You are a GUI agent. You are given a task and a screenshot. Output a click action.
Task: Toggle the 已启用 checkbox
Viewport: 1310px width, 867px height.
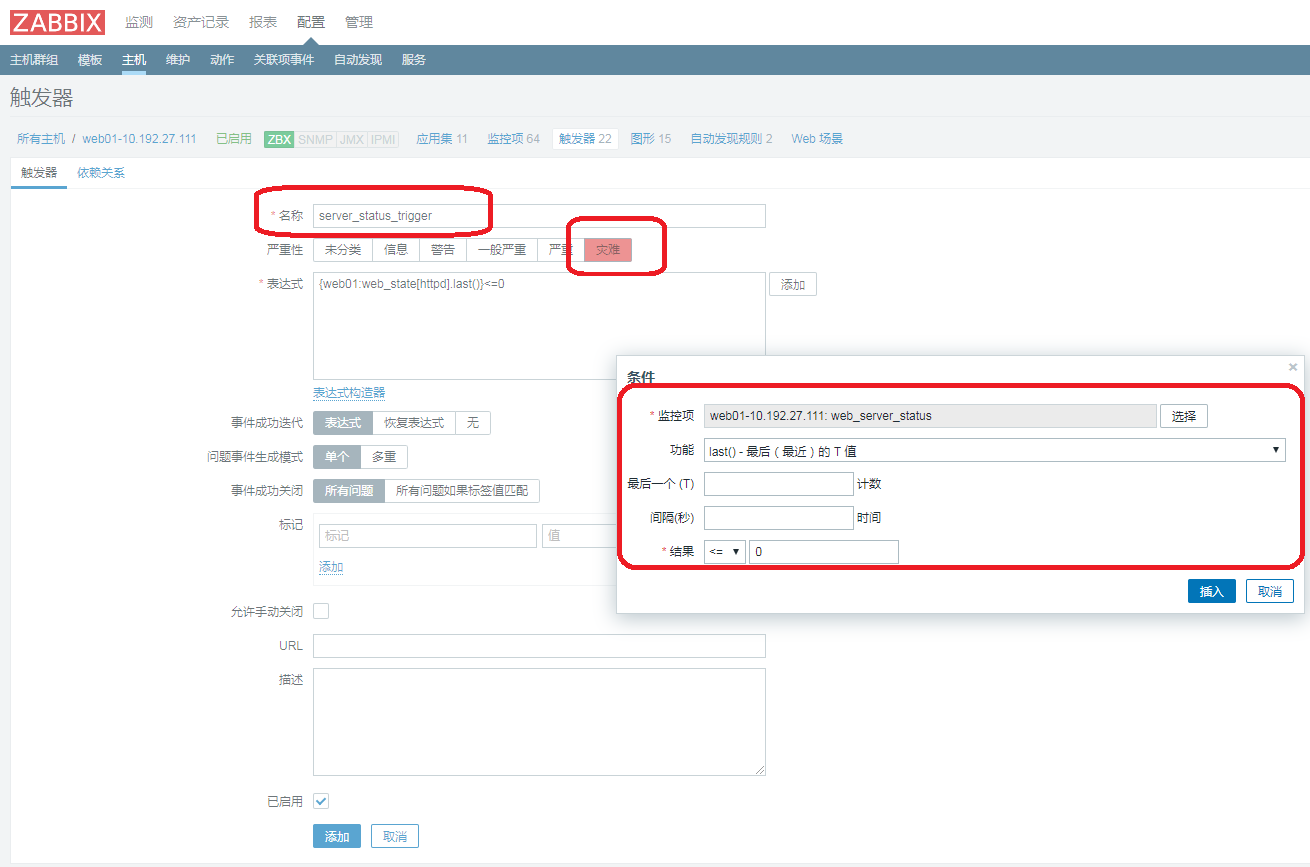321,801
